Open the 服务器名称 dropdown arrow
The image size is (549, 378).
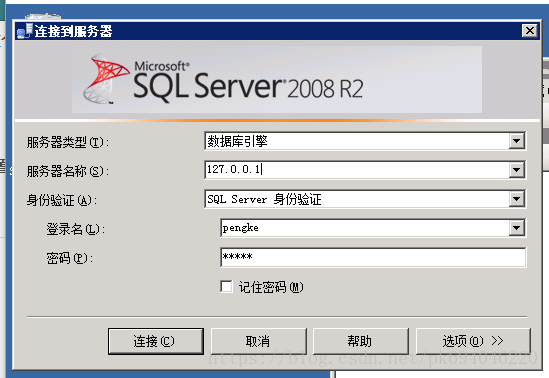click(516, 170)
